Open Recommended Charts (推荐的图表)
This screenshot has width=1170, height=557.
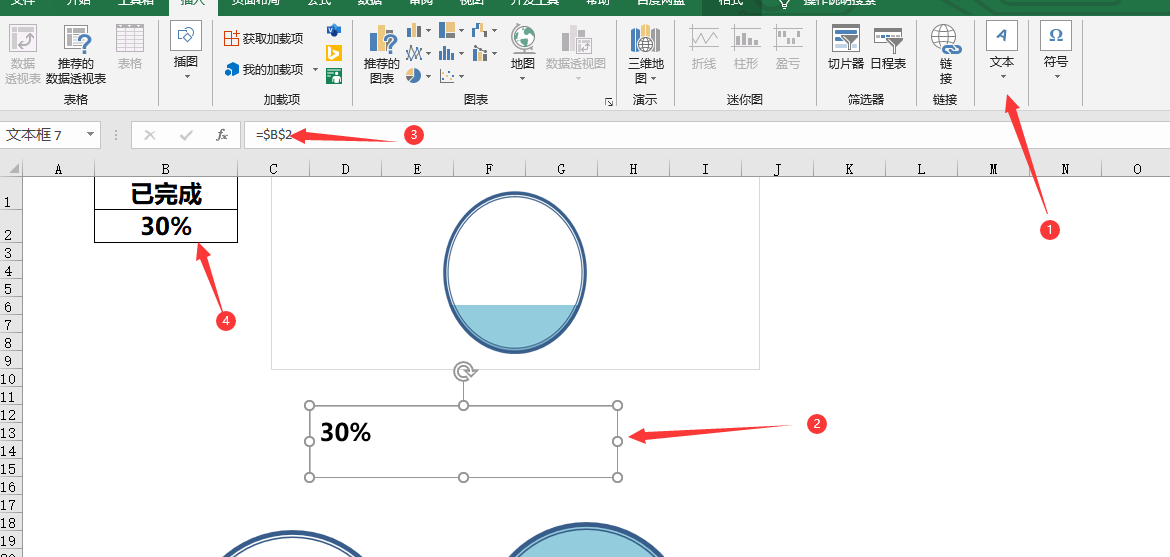(x=382, y=54)
